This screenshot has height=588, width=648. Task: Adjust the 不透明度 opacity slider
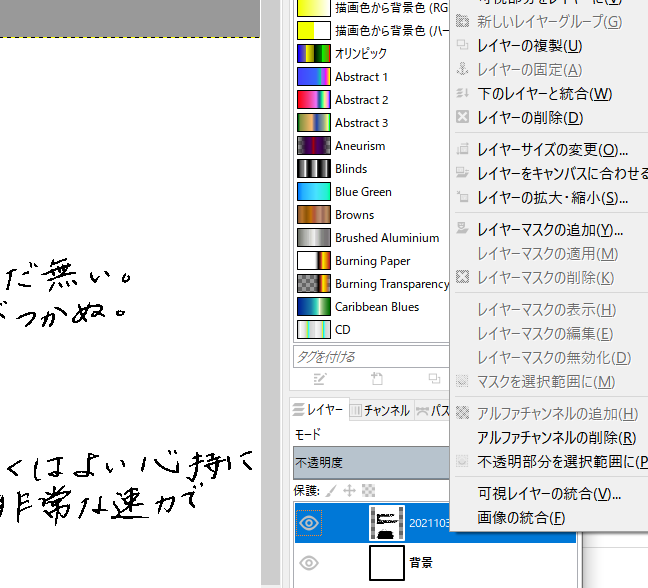pyautogui.click(x=371, y=463)
